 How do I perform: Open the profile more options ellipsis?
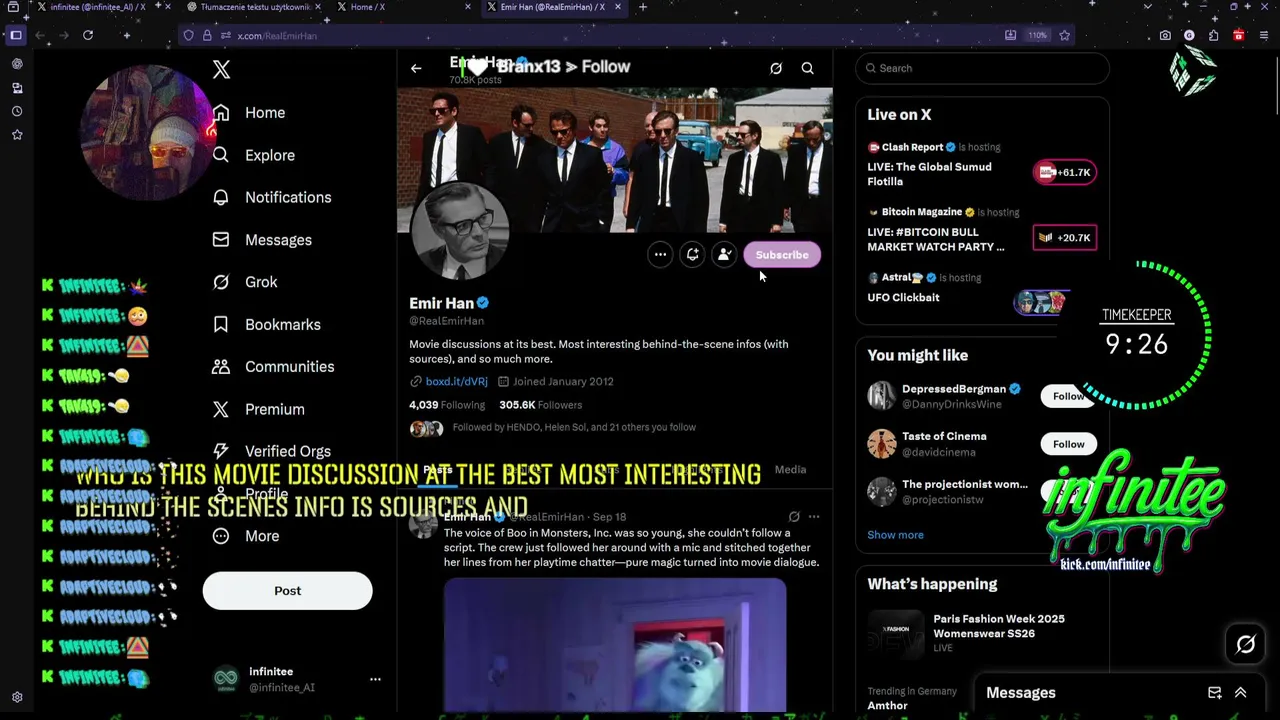point(660,255)
